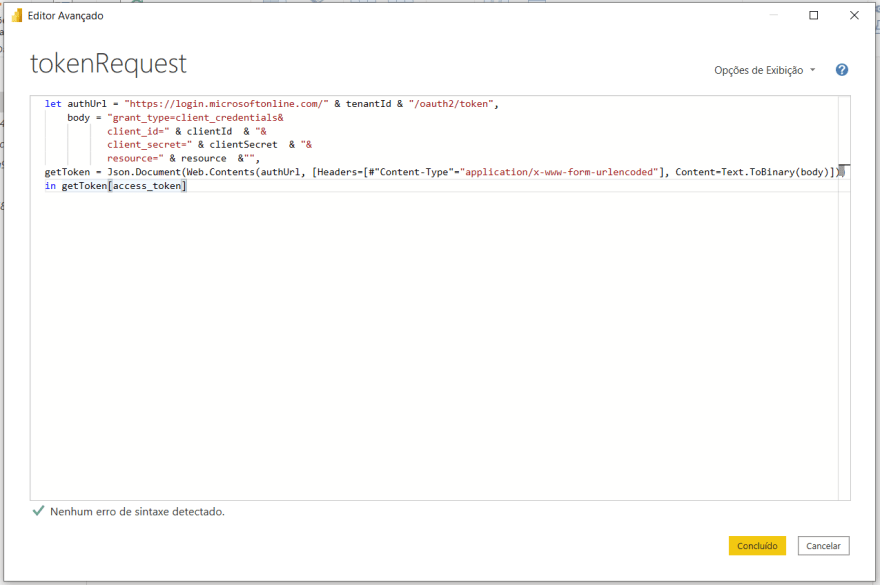
Task: Place cursor on the body variable
Action: 78,118
